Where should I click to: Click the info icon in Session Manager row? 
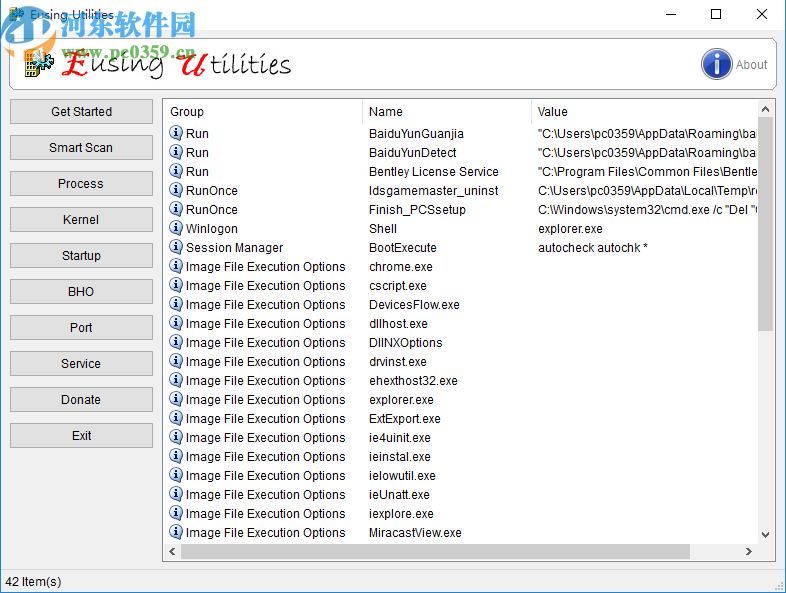(x=175, y=247)
